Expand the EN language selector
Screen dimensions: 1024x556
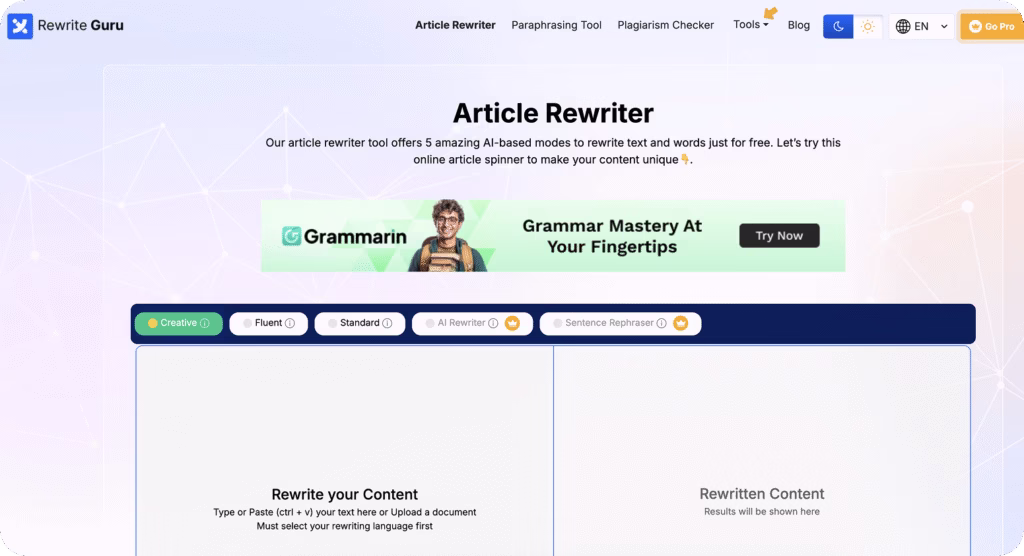tap(921, 27)
